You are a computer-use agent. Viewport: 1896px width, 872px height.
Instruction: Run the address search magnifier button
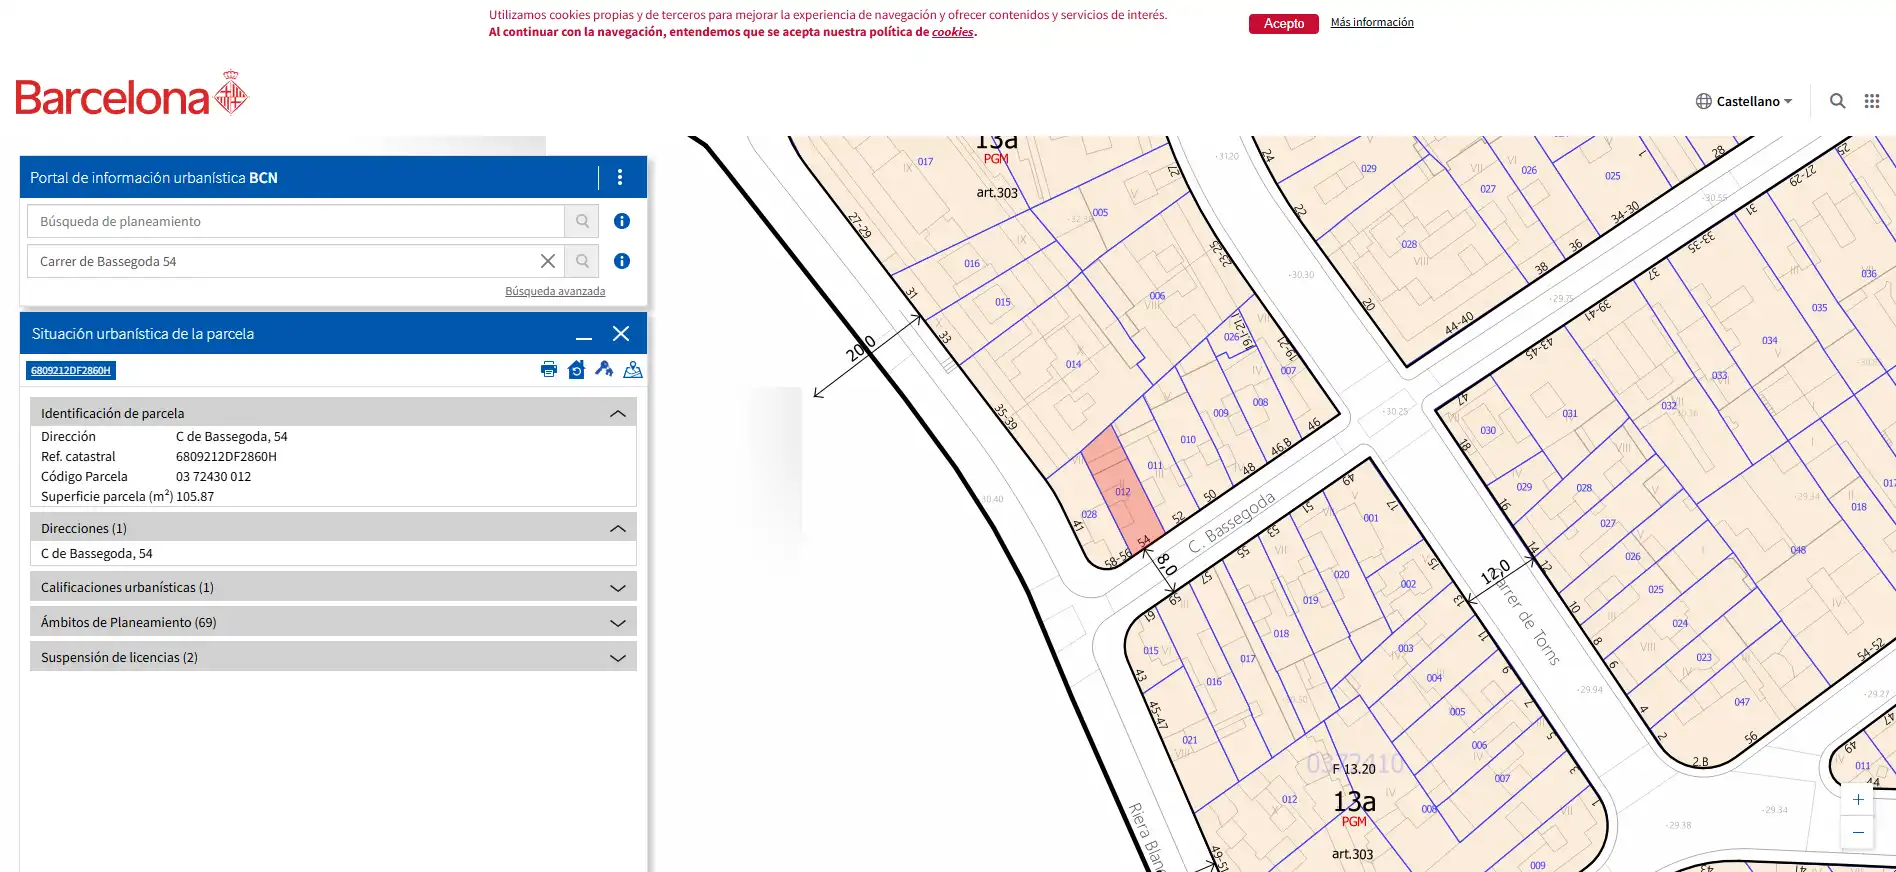click(582, 261)
